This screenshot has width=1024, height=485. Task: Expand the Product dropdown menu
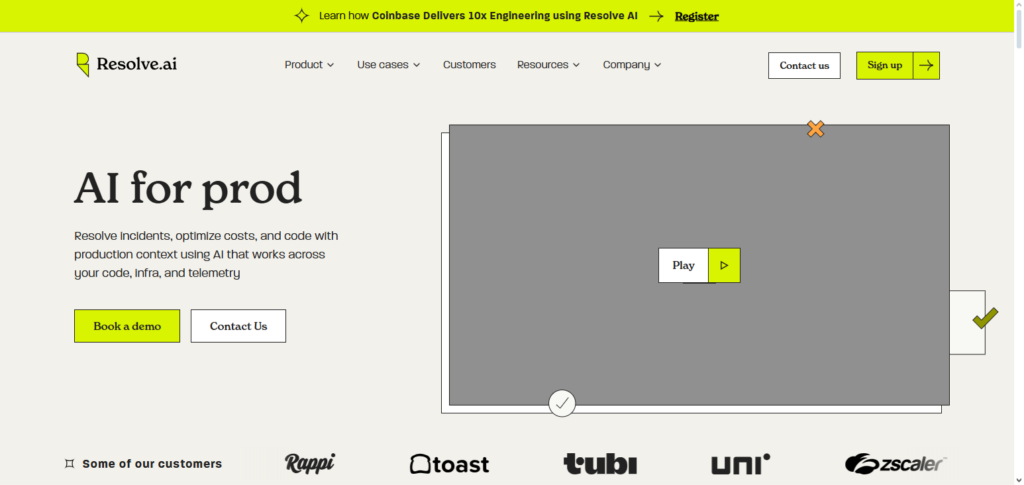[309, 65]
